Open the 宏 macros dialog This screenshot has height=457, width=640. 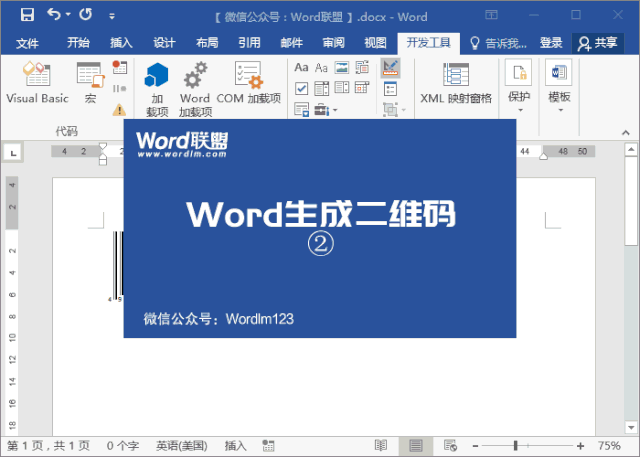(91, 82)
